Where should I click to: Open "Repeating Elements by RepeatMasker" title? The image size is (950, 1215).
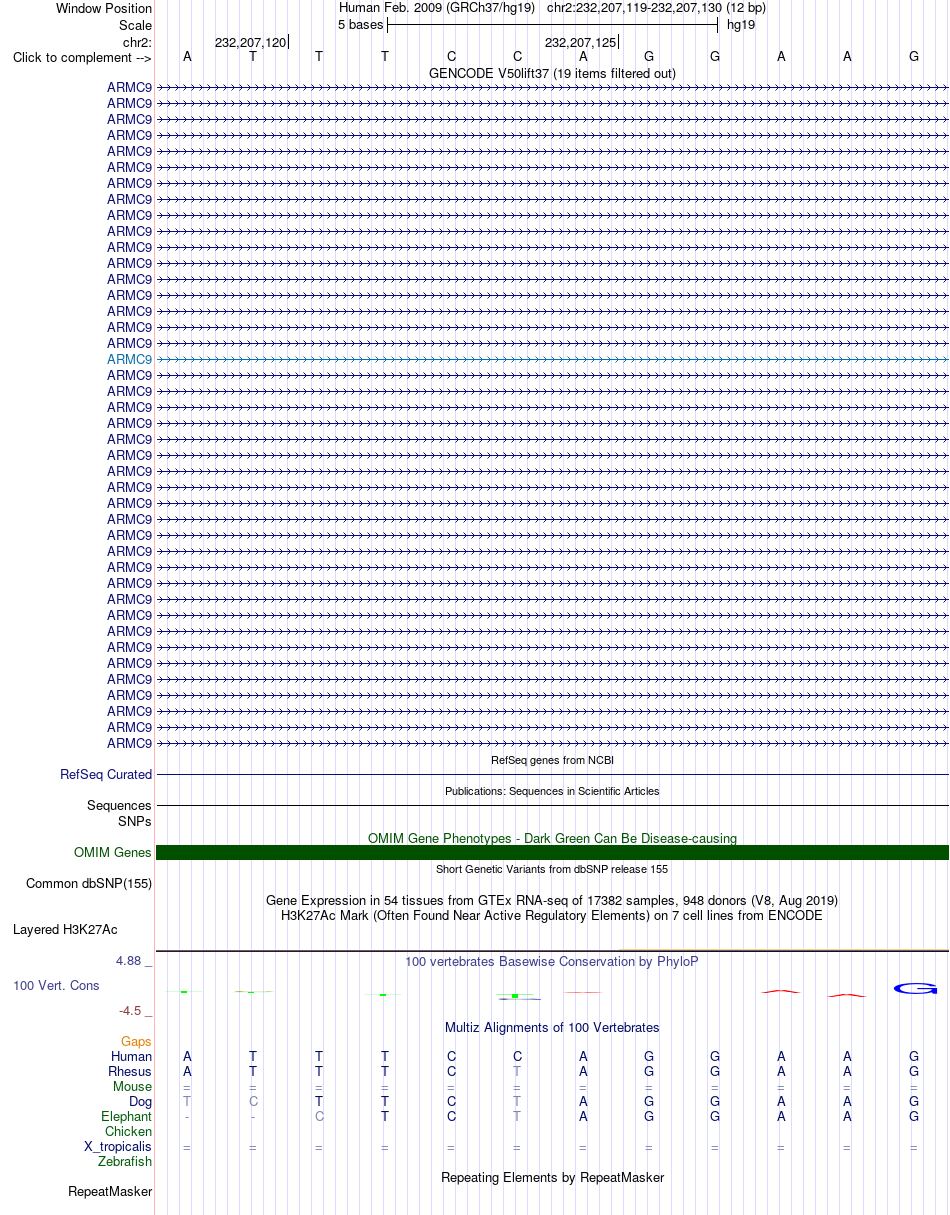pos(552,1177)
